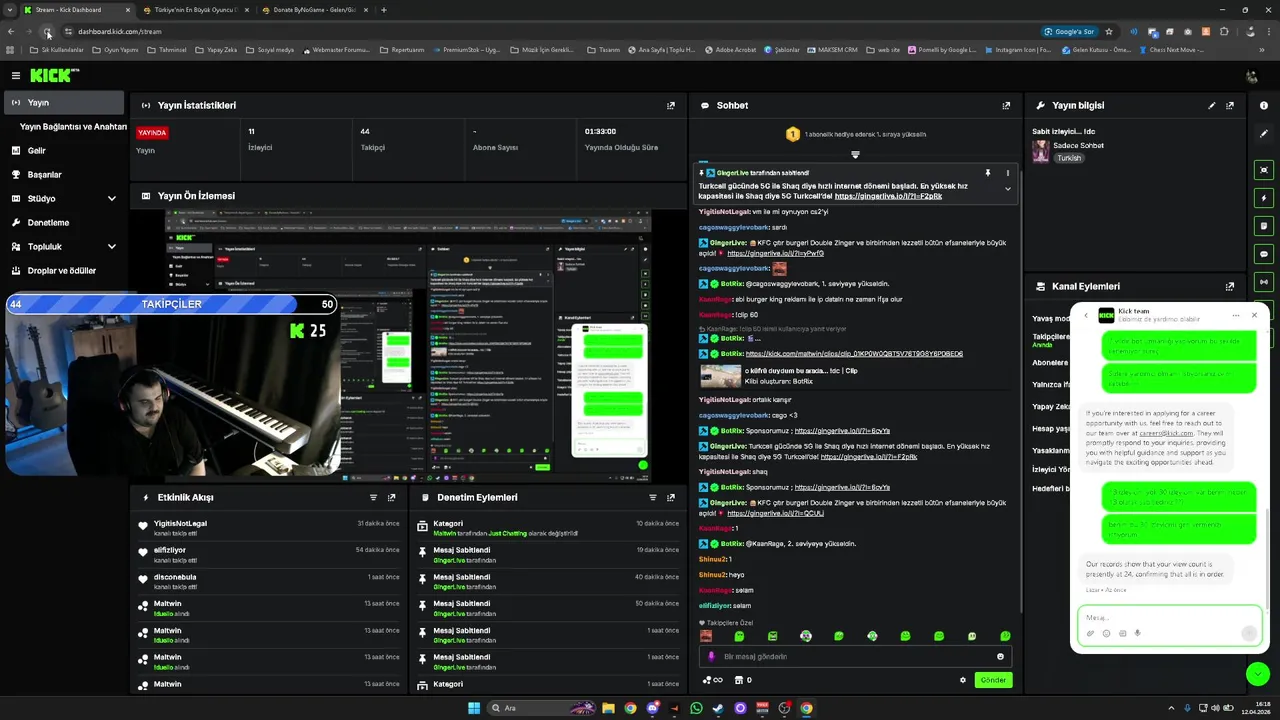
Task: Click the browser address bar
Action: (x=550, y=31)
